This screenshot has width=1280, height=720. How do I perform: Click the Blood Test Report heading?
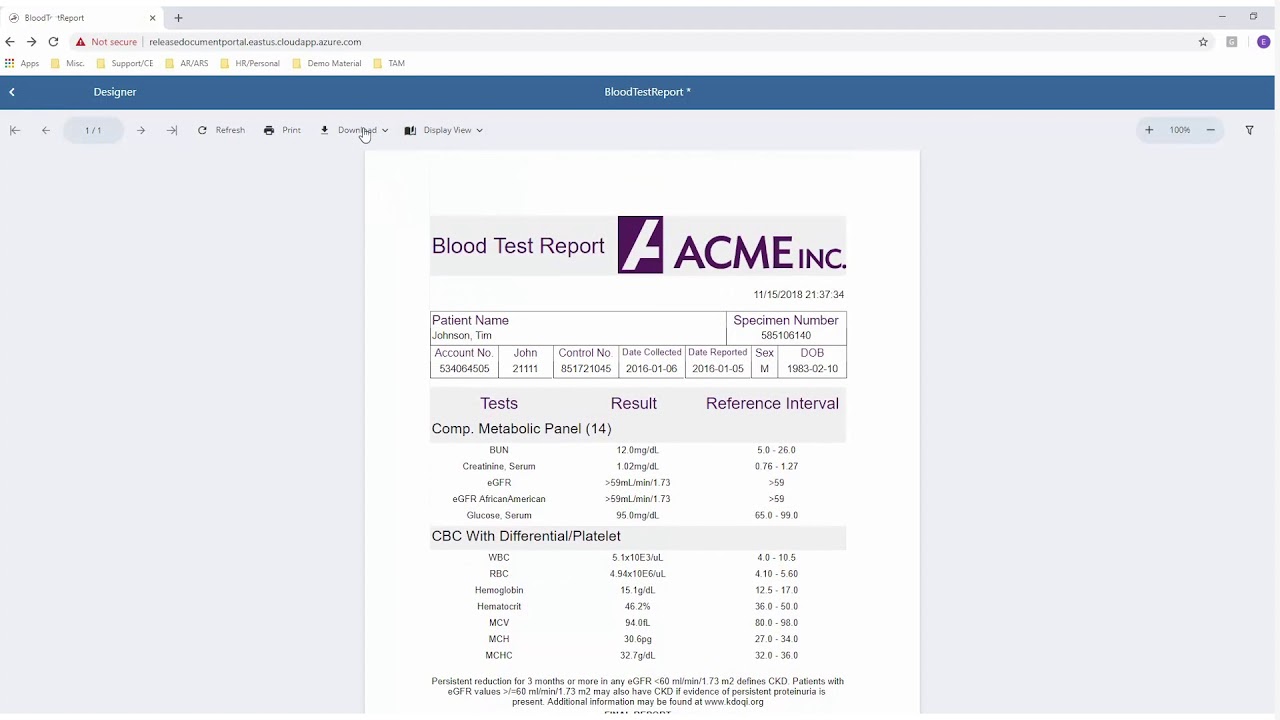tap(518, 246)
